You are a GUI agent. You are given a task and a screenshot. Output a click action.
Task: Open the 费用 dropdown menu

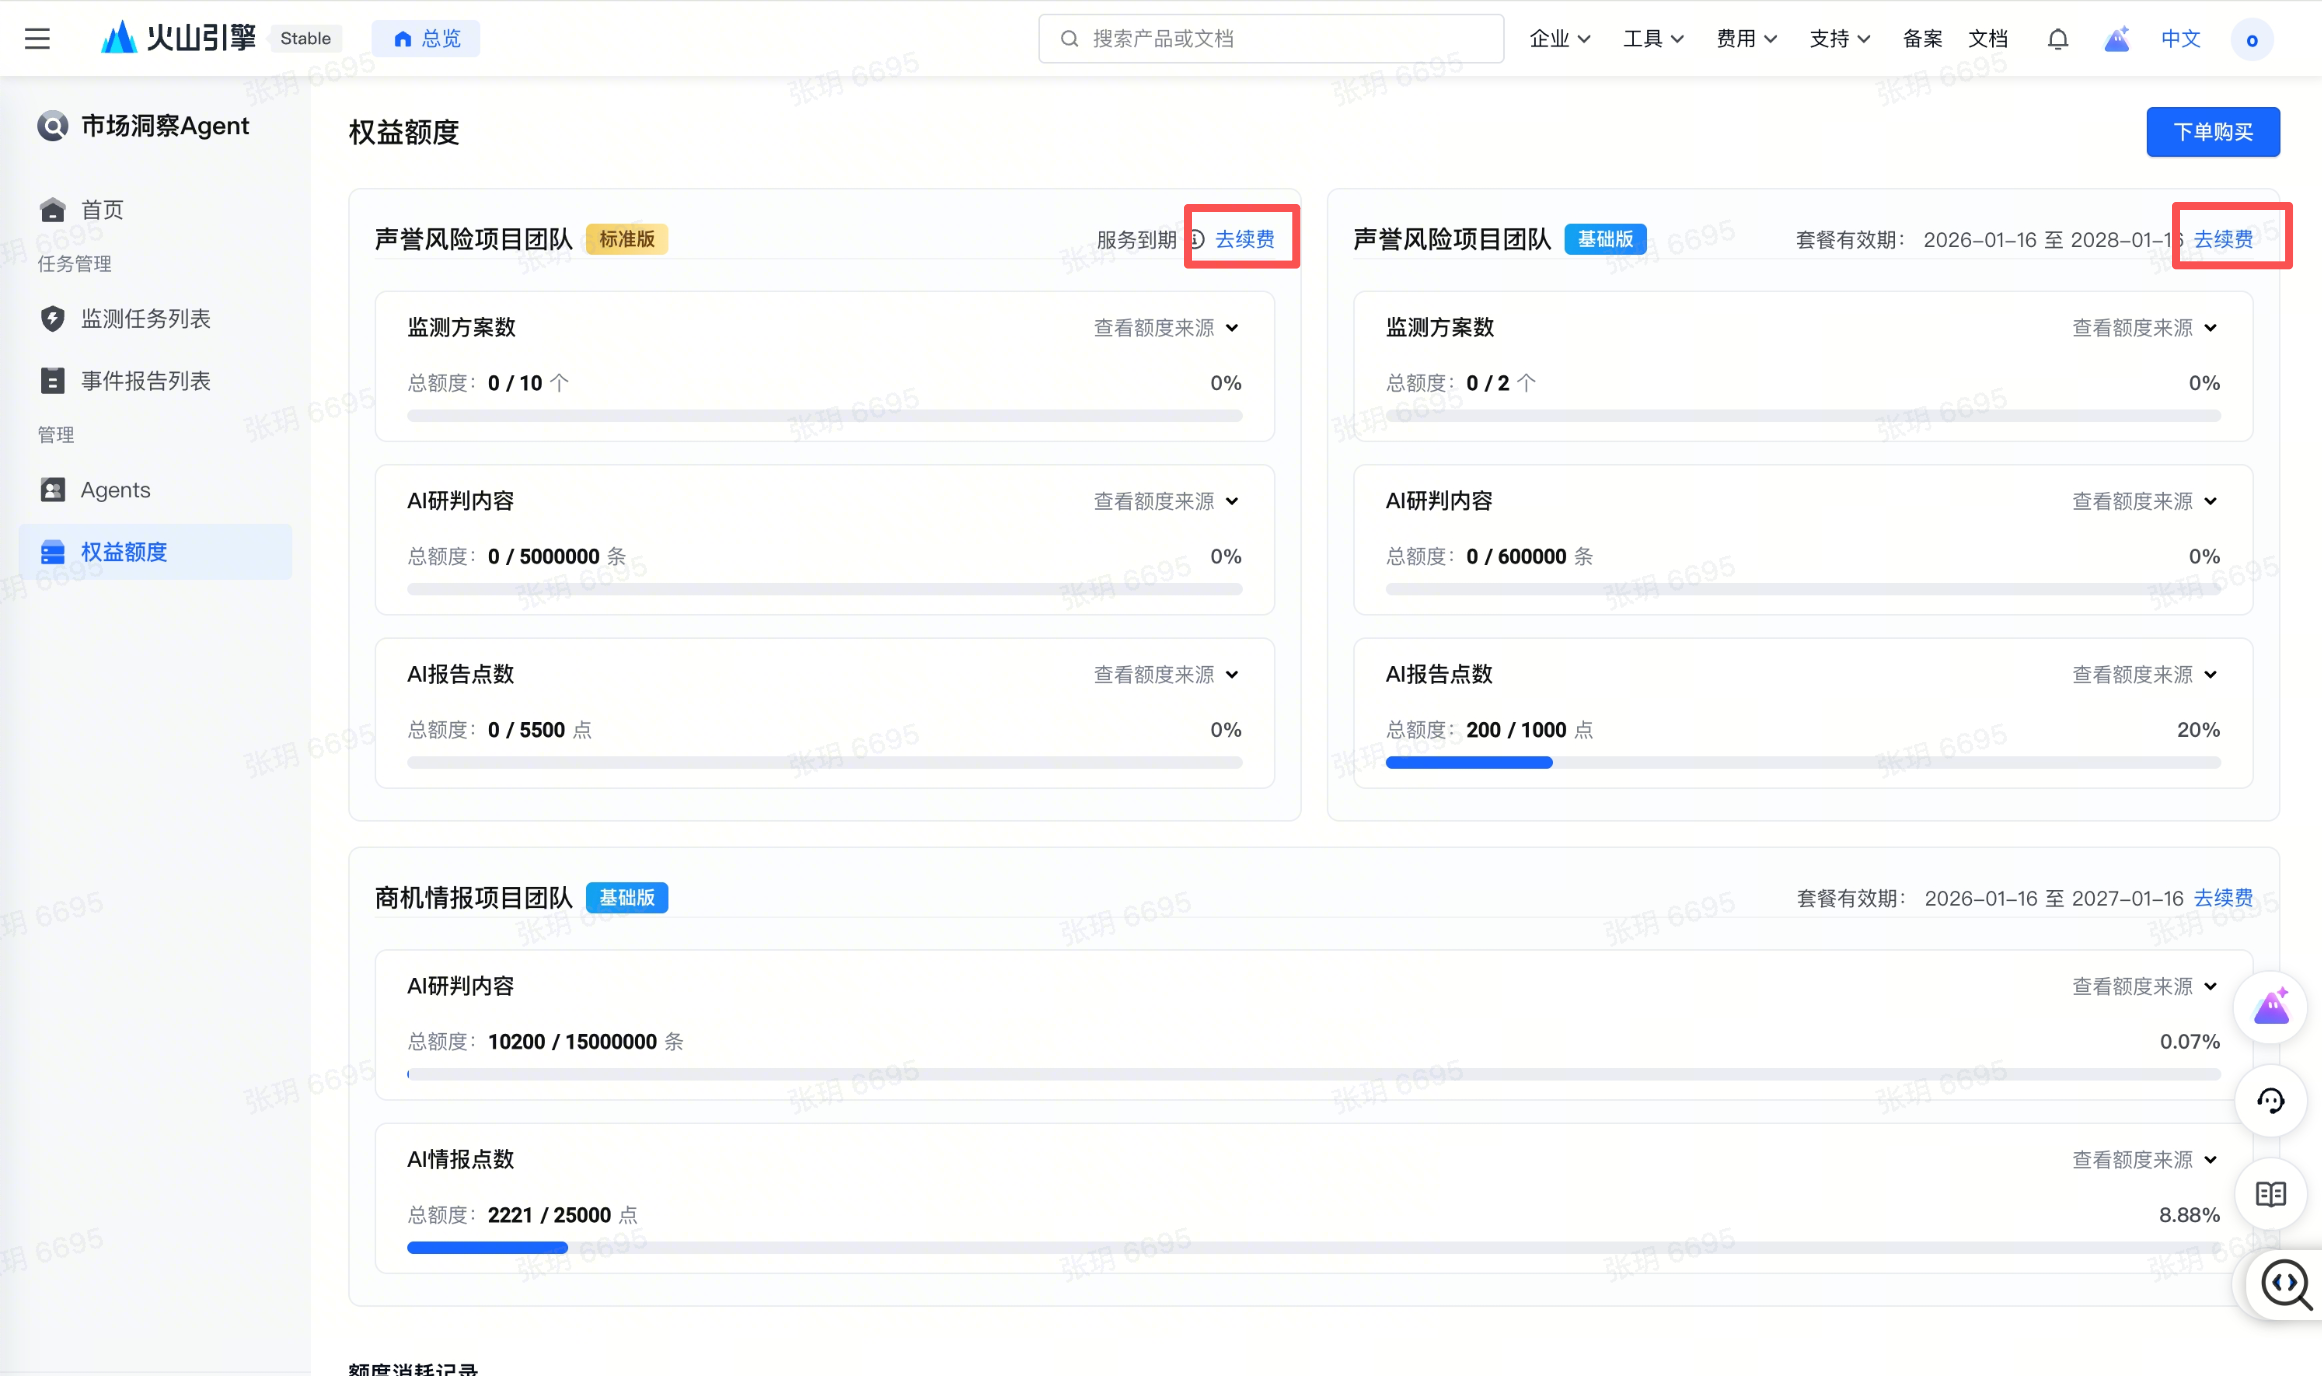click(1746, 39)
